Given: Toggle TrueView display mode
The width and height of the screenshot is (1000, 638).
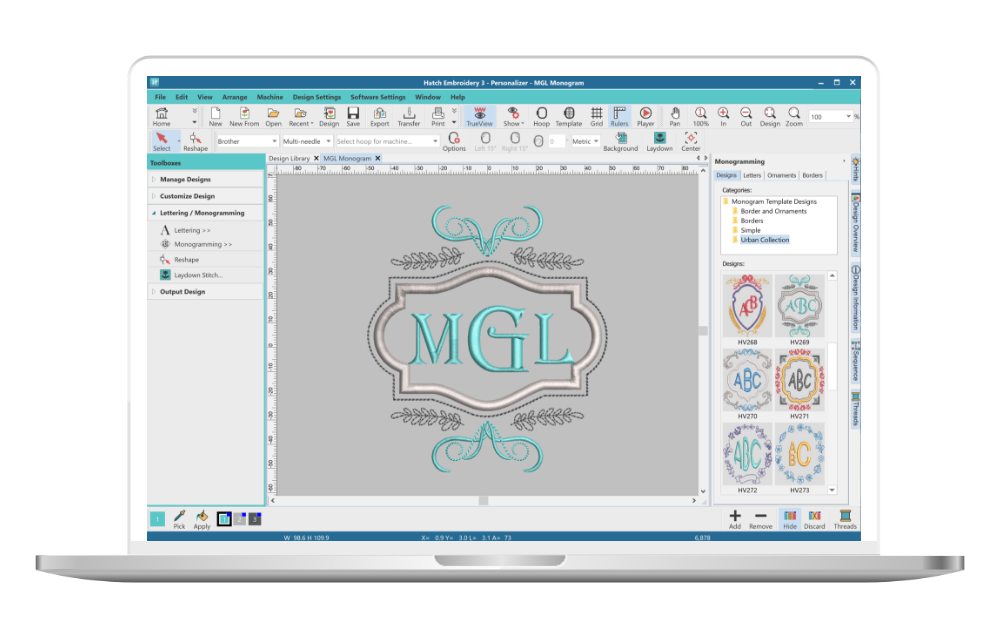Looking at the screenshot, I should pos(479,115).
